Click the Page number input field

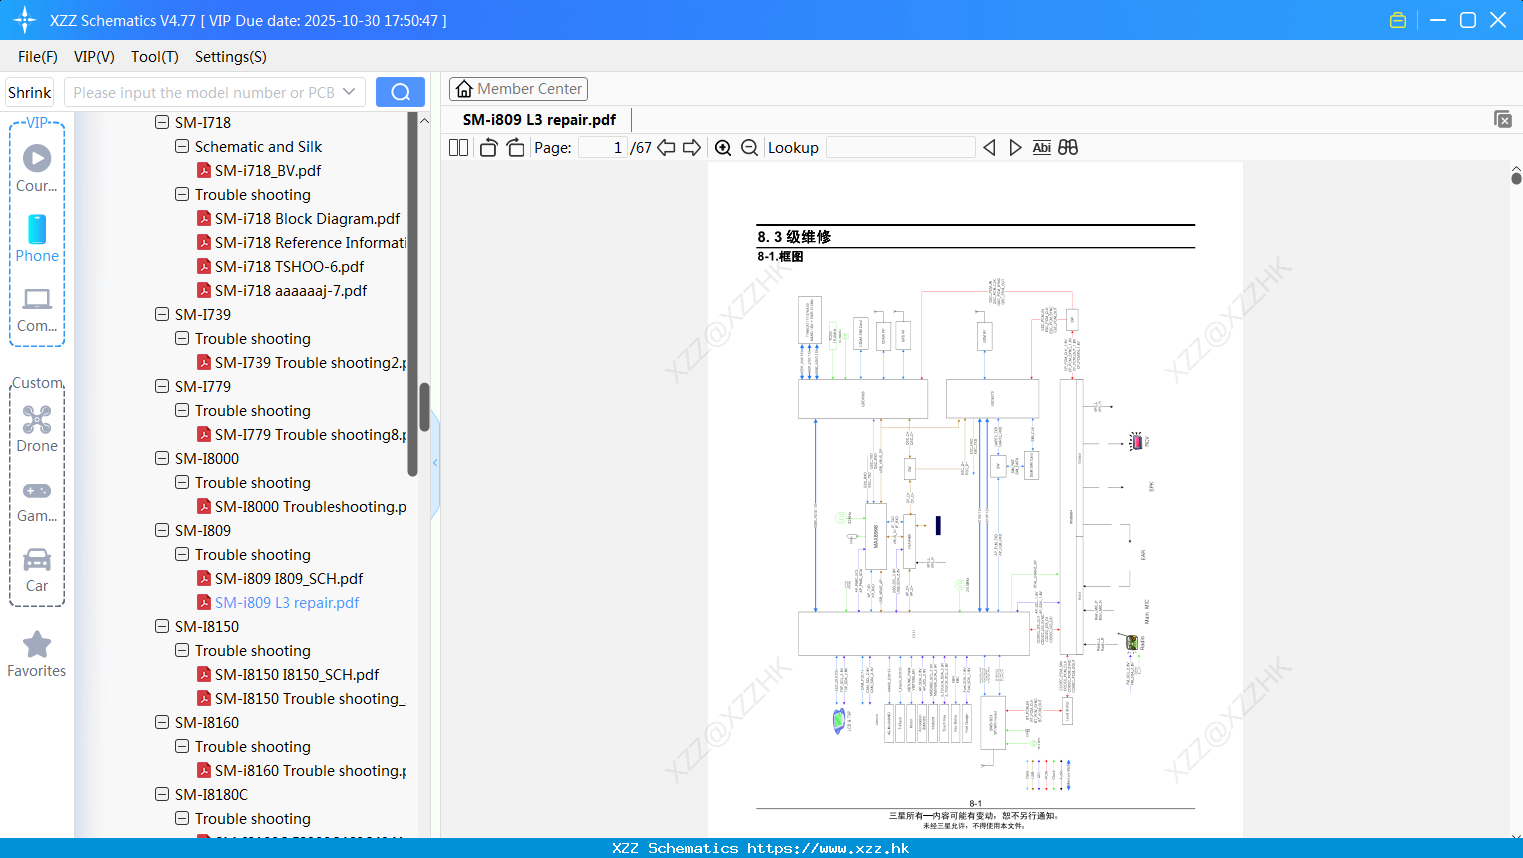pyautogui.click(x=603, y=147)
